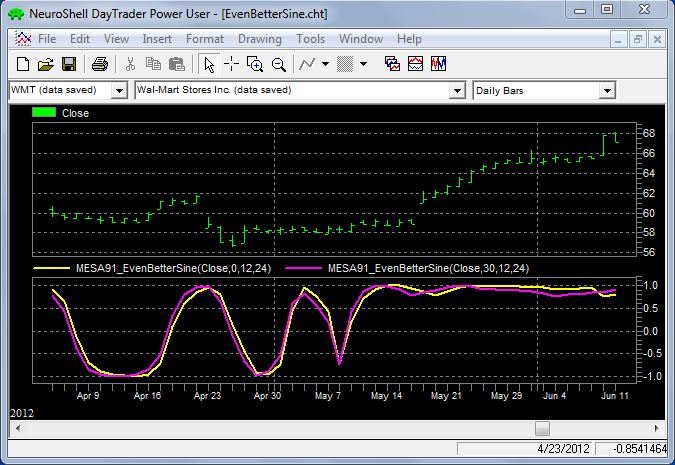Click the New chart icon
The width and height of the screenshot is (675, 465).
[x=22, y=64]
